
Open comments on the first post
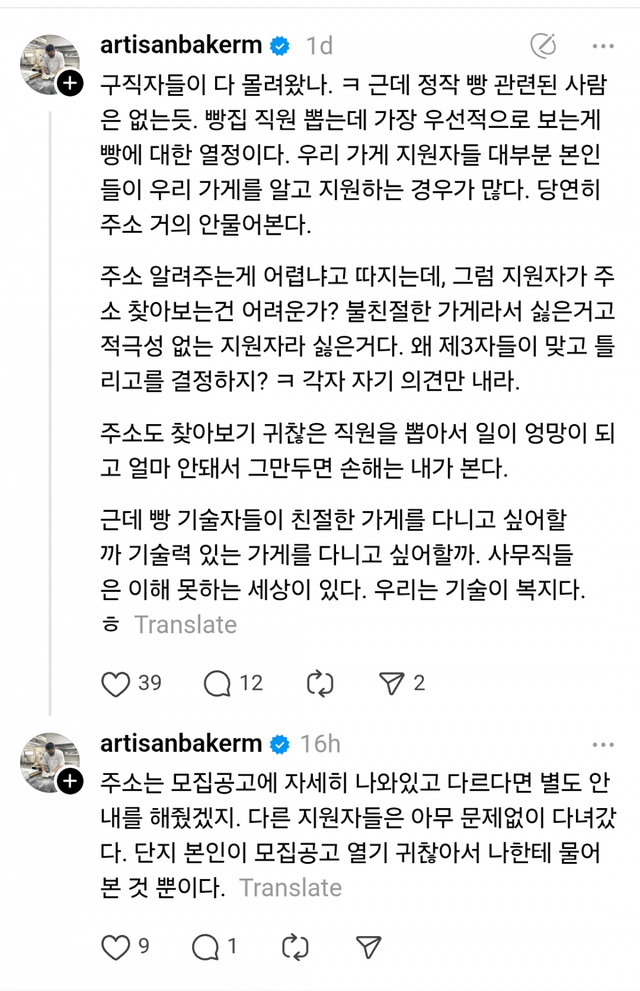[217, 683]
